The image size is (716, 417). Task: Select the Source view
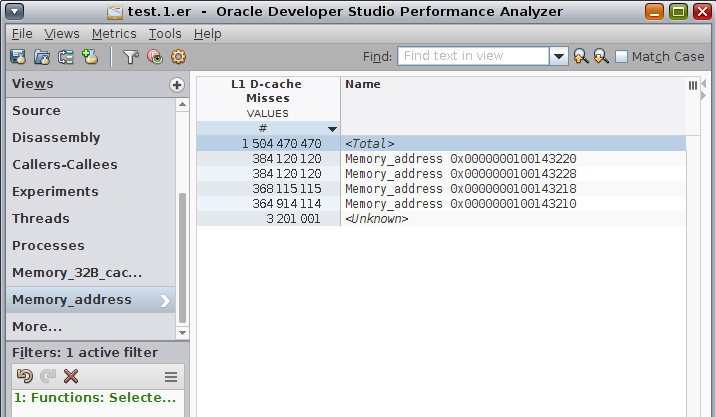[x=91, y=111]
